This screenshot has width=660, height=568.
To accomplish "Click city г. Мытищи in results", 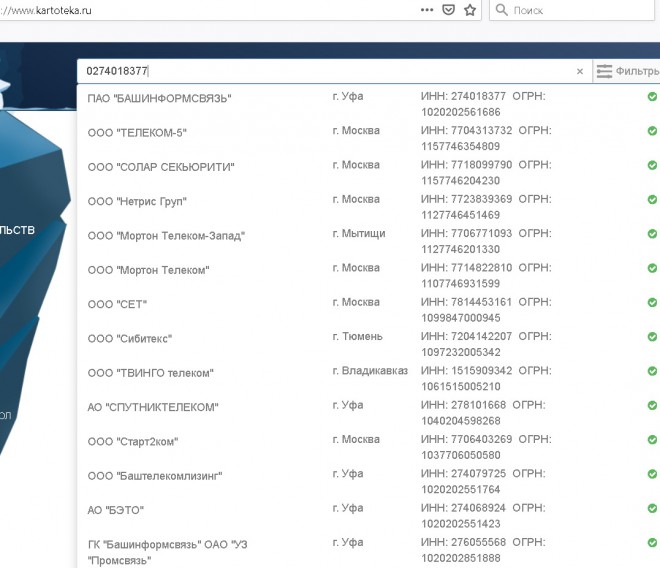I will pos(359,234).
